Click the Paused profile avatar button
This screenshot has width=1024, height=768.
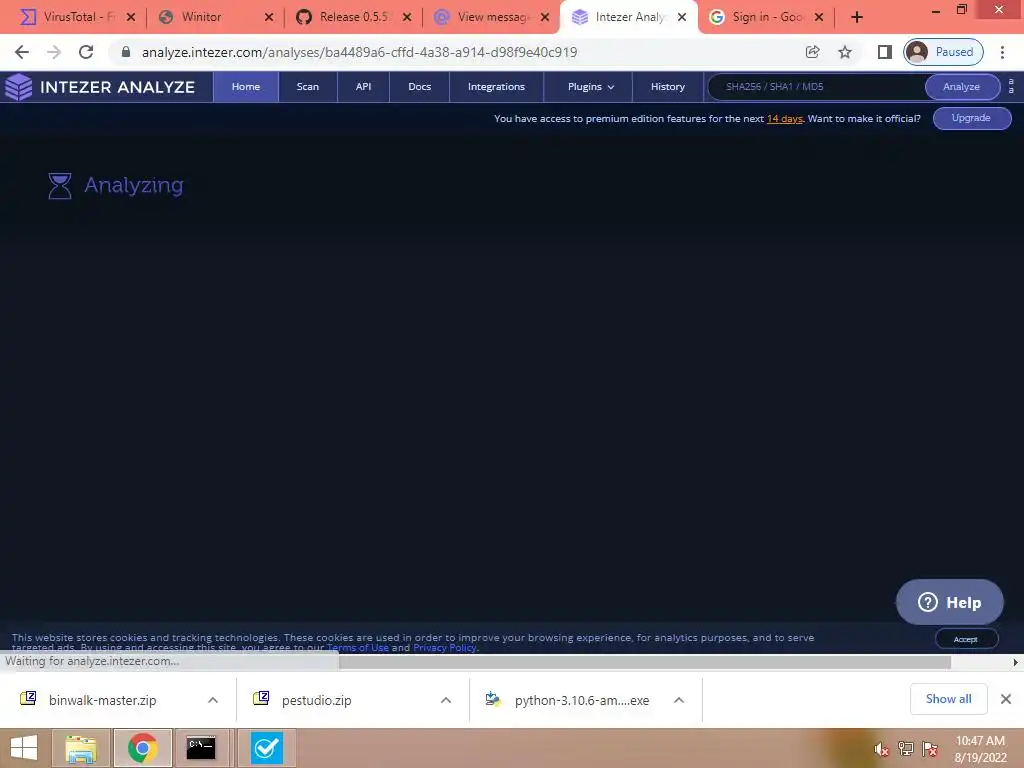point(944,52)
